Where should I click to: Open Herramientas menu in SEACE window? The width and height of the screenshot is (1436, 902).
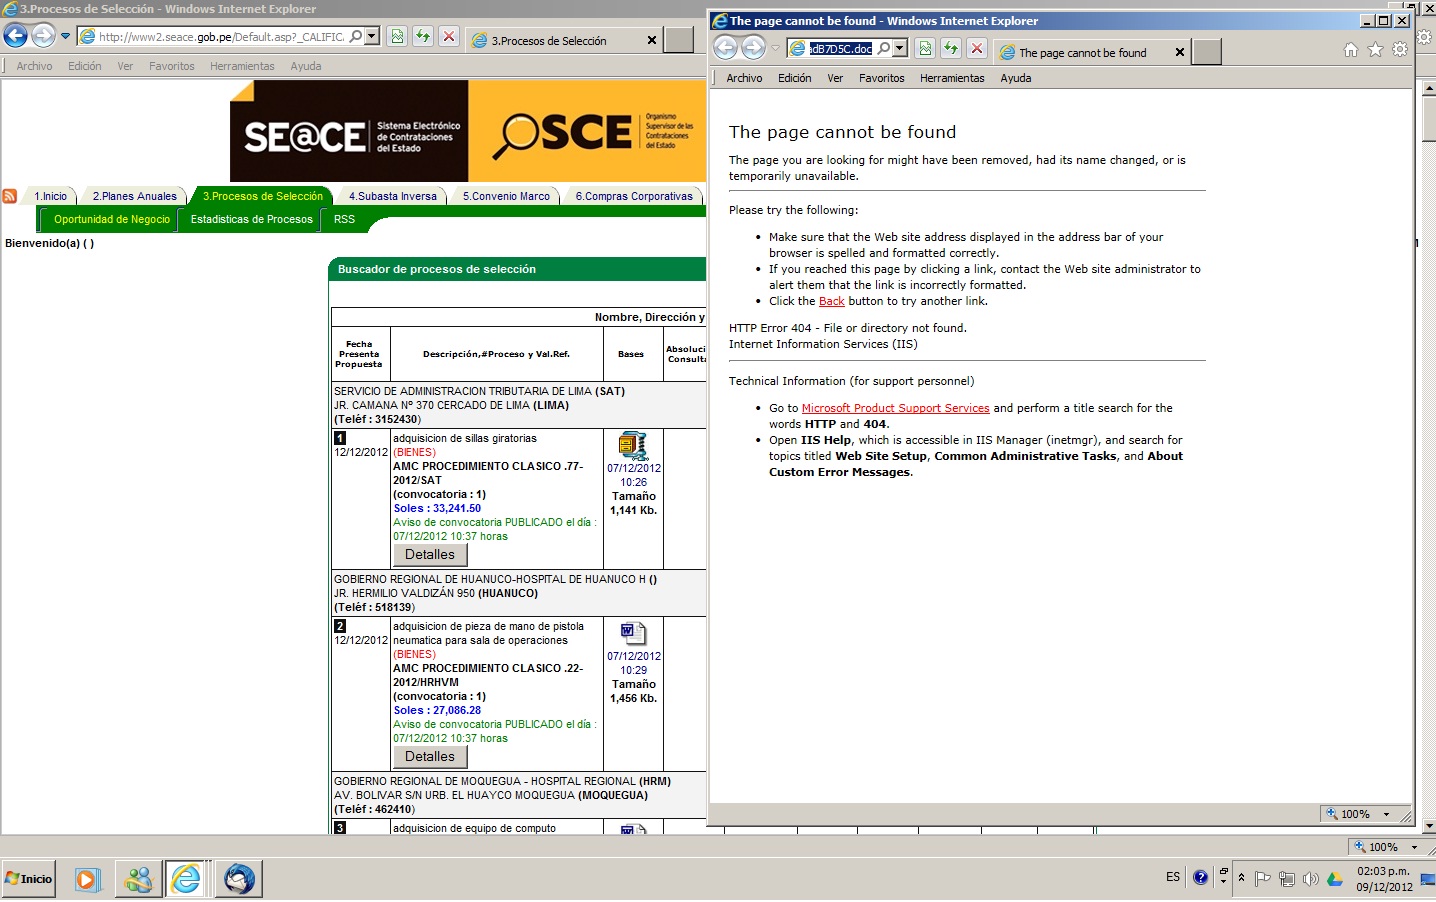pos(242,66)
